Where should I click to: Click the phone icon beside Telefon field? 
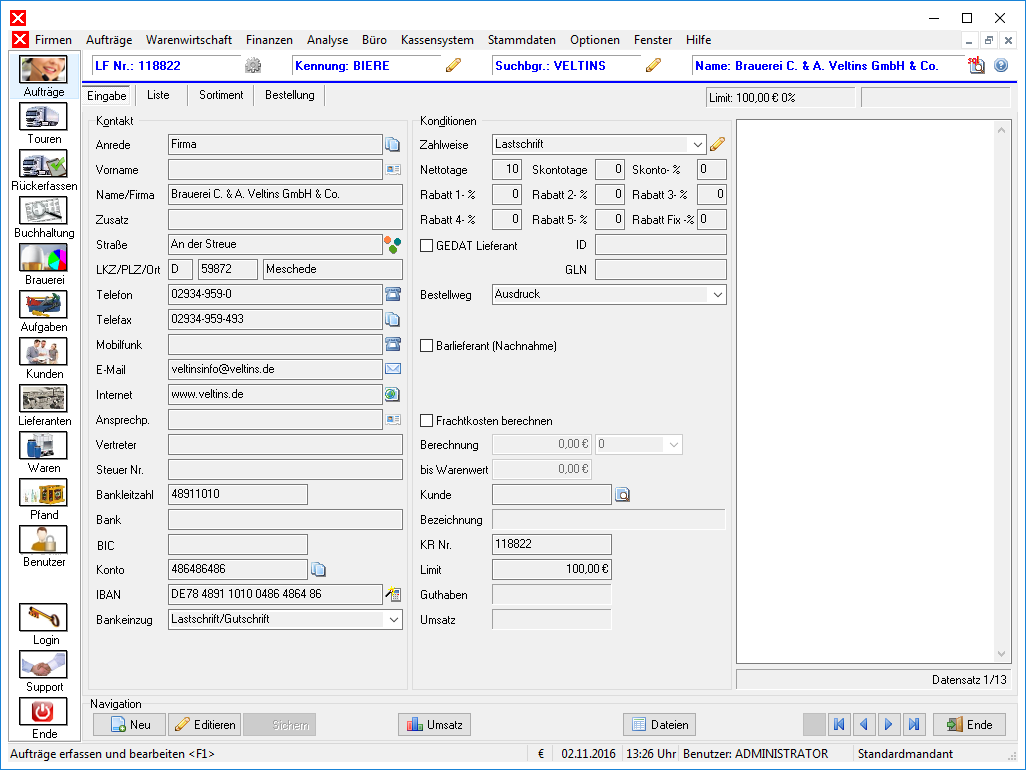393,294
